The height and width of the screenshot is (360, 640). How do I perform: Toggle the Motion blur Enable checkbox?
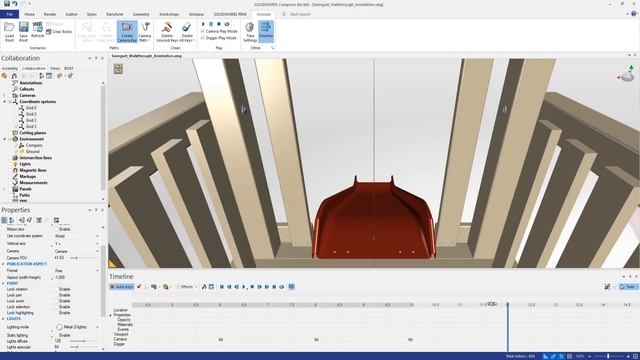tap(57, 229)
